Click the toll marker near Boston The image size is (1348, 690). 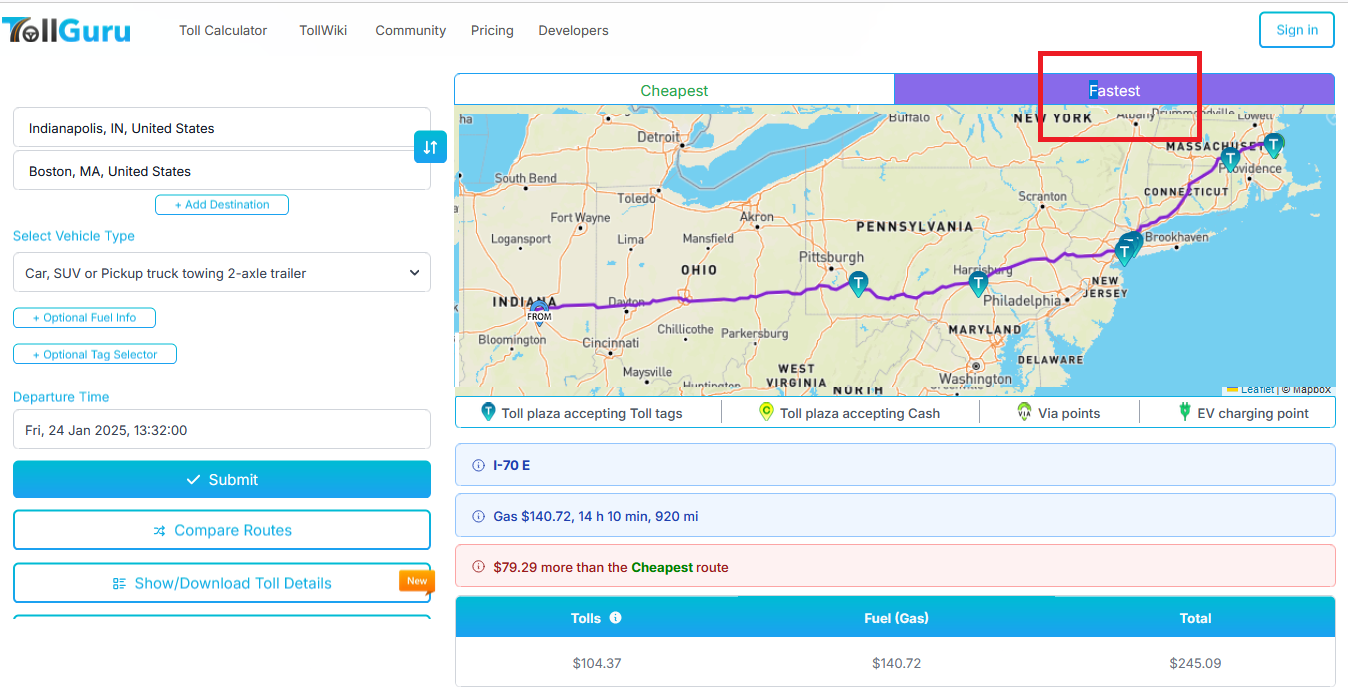pyautogui.click(x=1273, y=145)
